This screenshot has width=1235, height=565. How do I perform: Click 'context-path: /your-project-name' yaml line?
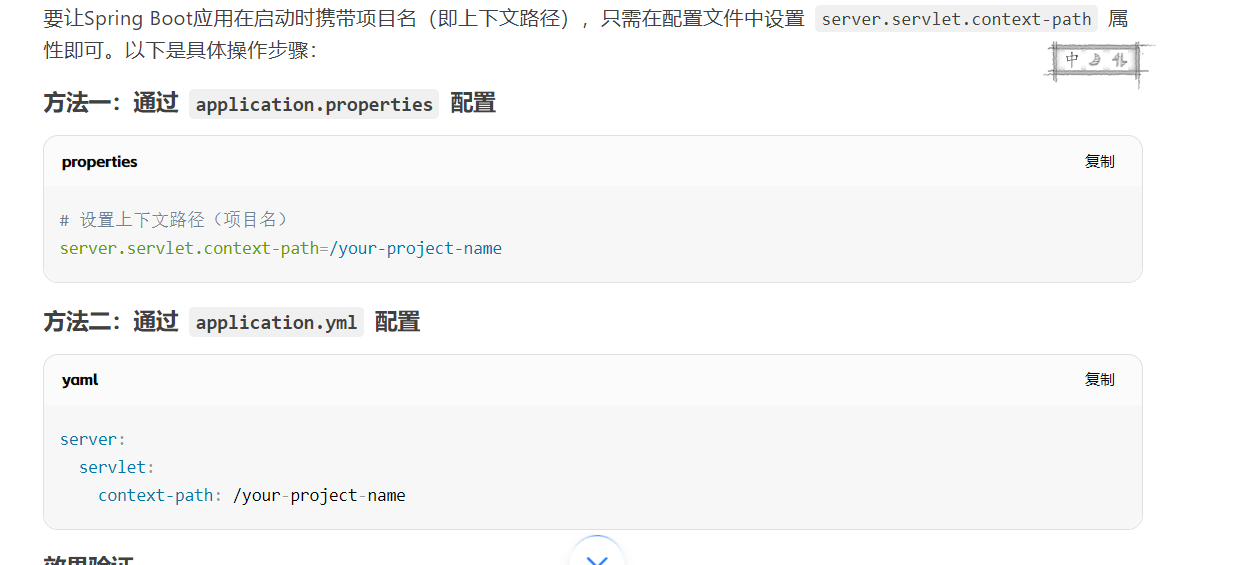[252, 495]
